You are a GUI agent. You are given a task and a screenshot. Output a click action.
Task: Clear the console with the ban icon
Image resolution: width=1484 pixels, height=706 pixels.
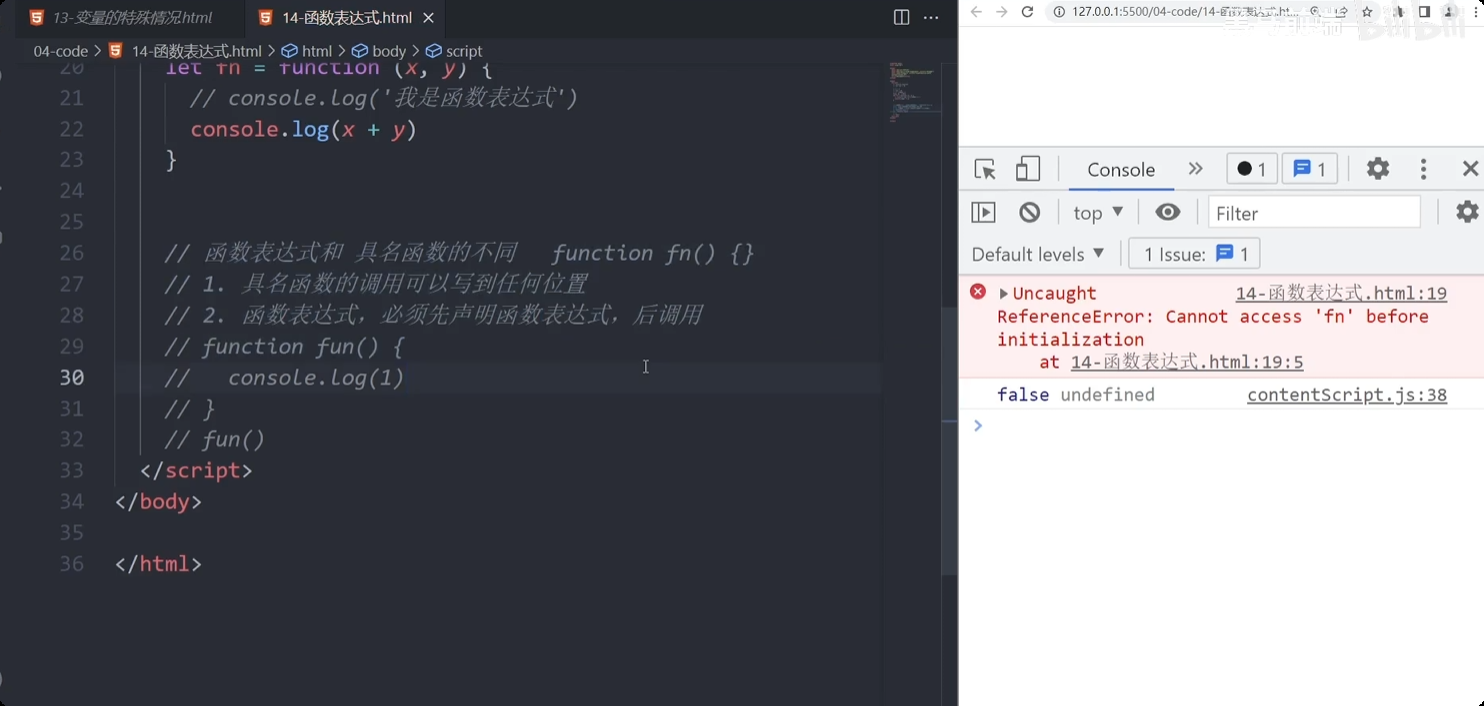click(1030, 212)
